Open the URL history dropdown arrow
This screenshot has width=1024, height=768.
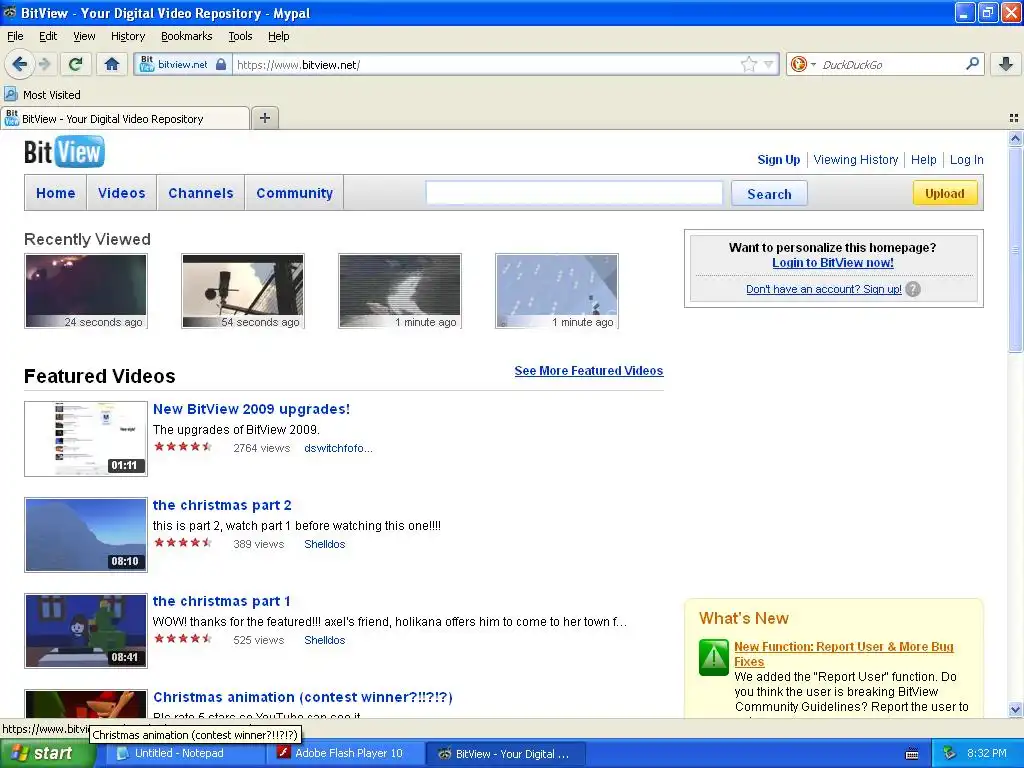point(769,64)
